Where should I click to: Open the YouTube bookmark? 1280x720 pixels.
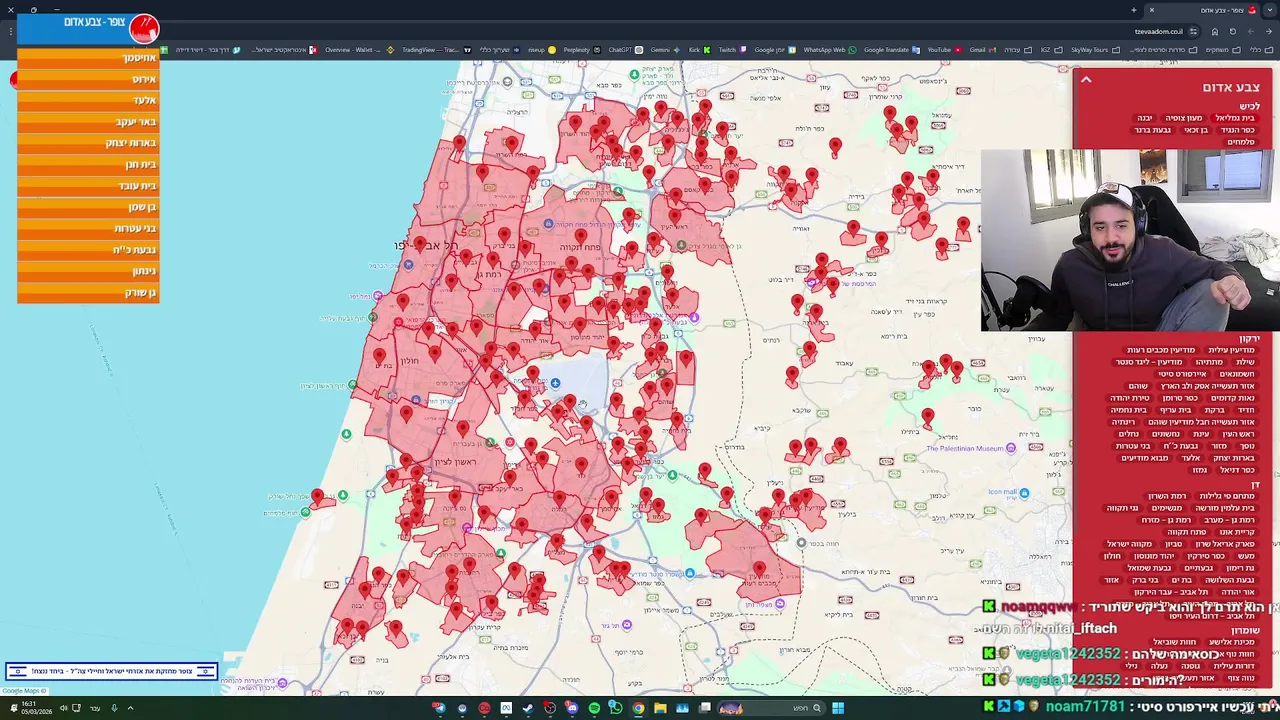point(943,50)
